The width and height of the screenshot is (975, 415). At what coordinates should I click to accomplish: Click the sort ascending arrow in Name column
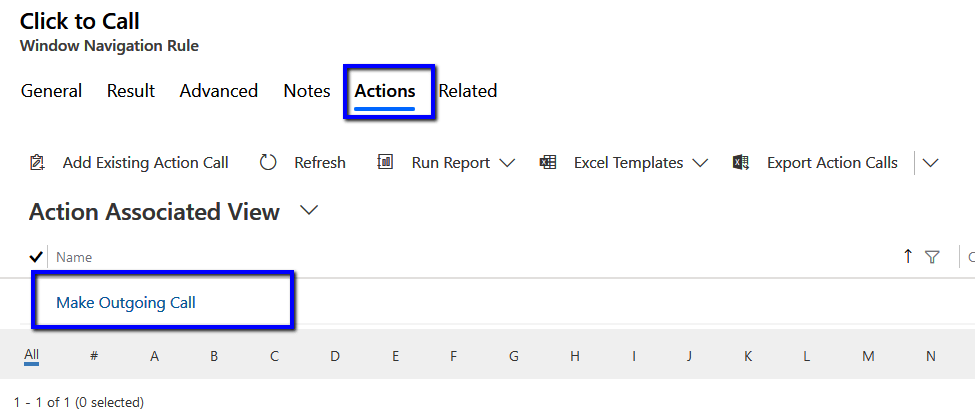click(x=908, y=257)
